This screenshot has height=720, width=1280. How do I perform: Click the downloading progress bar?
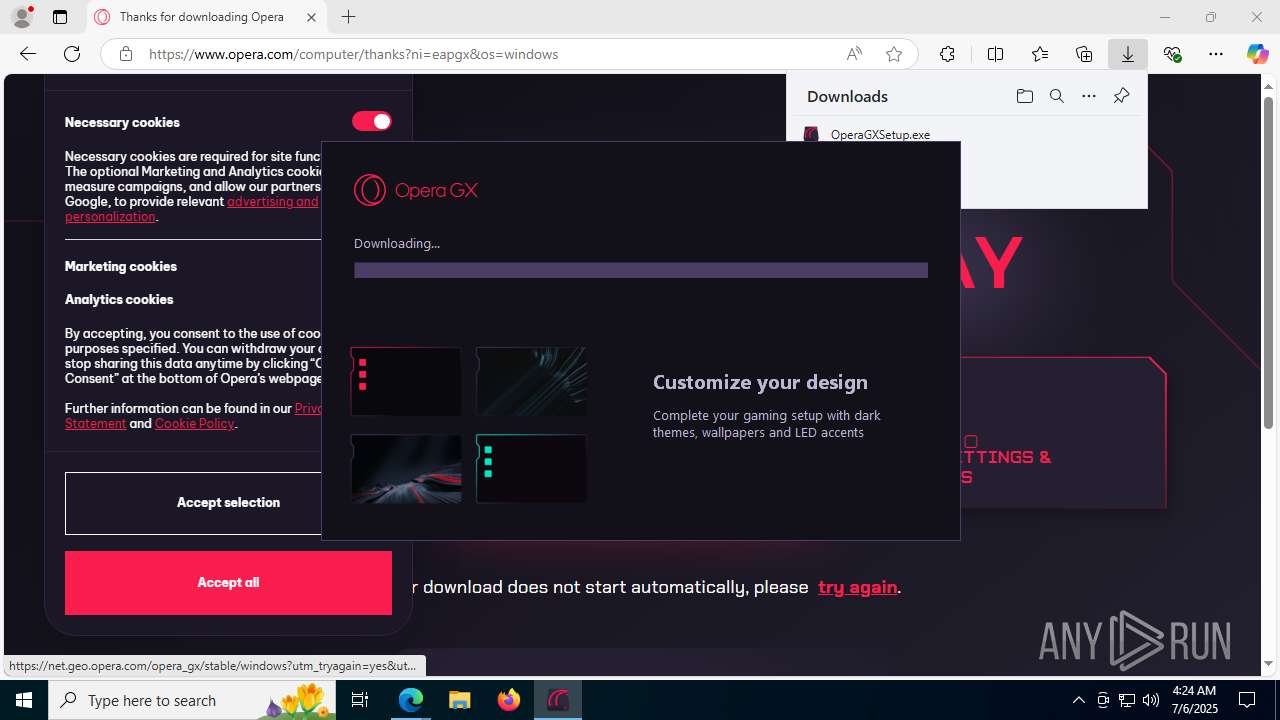click(x=641, y=270)
